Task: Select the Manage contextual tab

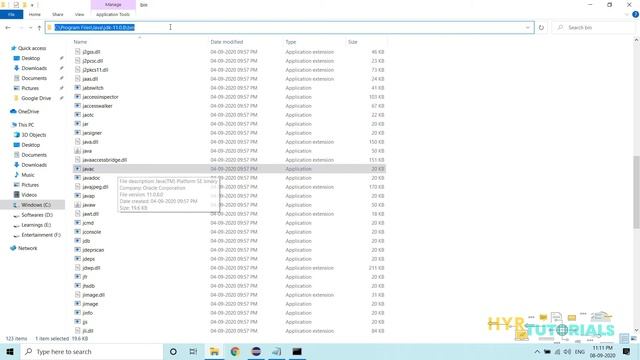Action: click(x=113, y=4)
